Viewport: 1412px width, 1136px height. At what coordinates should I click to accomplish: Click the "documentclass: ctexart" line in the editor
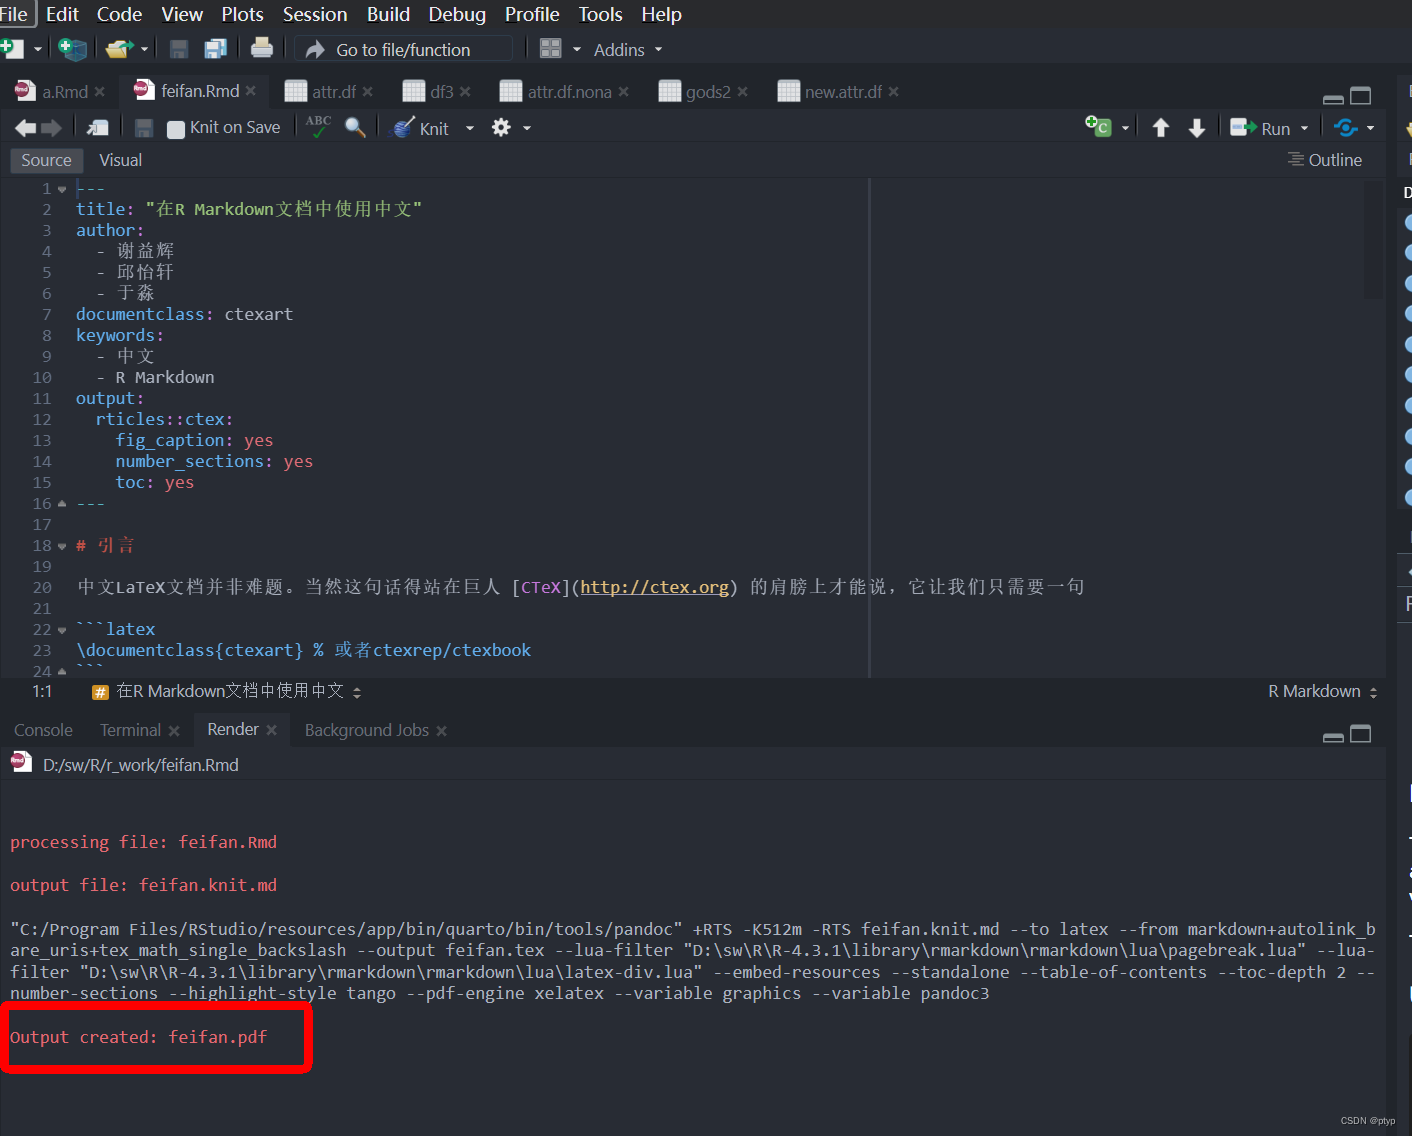pyautogui.click(x=184, y=314)
